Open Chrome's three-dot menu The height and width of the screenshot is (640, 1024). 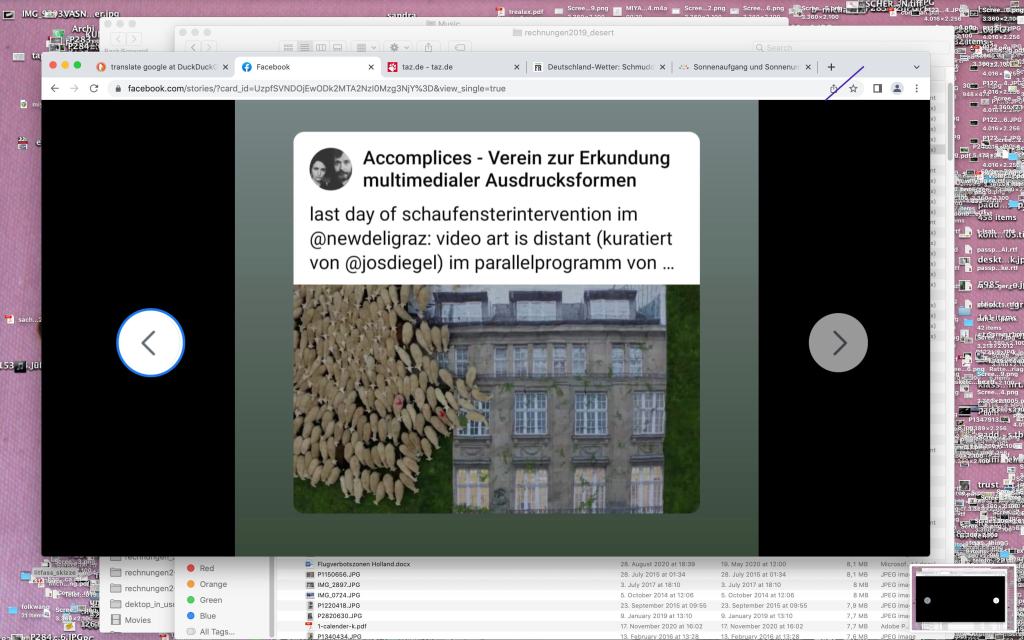click(x=916, y=88)
